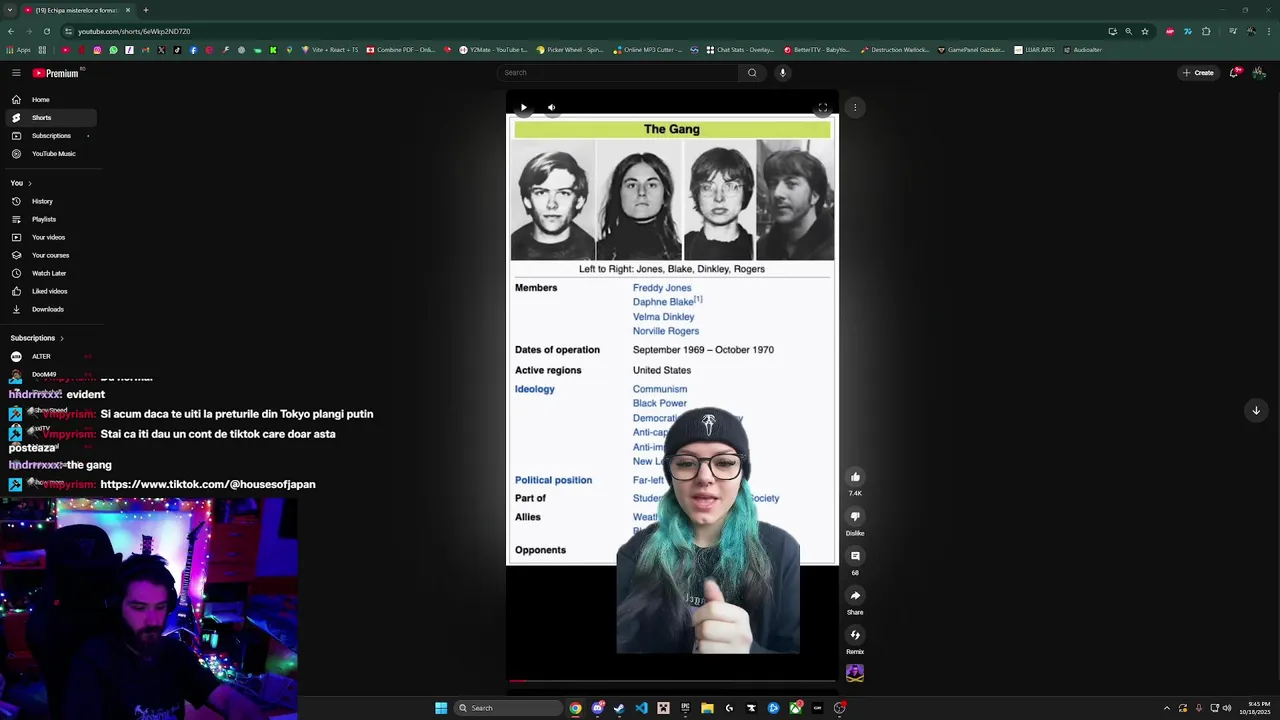Start voice search with the microphone
The image size is (1280, 720).
(783, 72)
